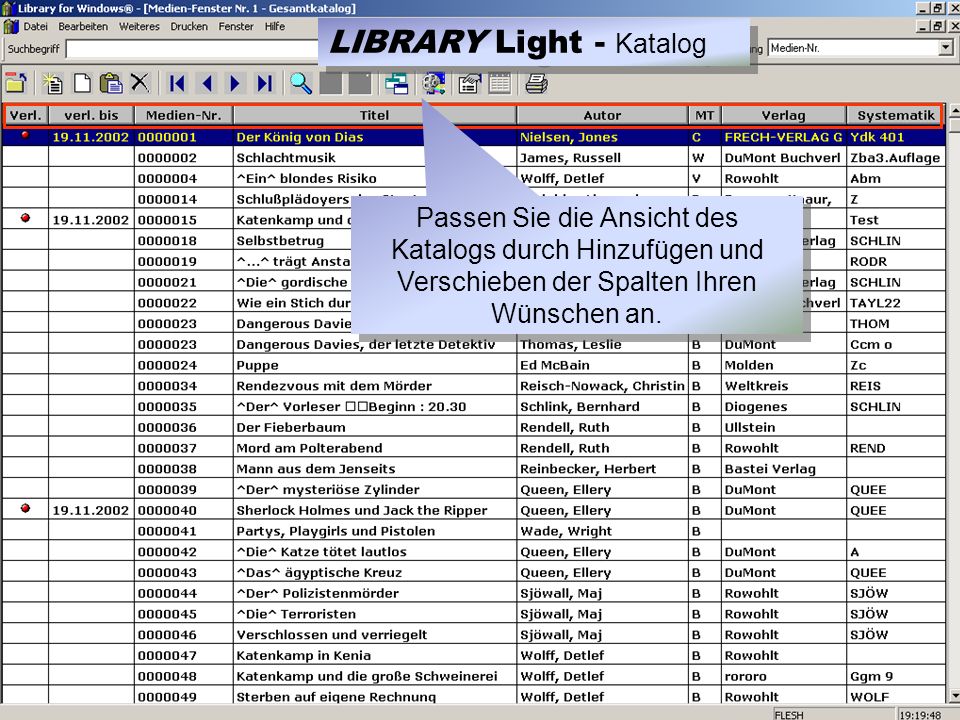Image resolution: width=960 pixels, height=720 pixels.
Task: Click the scrollbar down arrow
Action: pyautogui.click(x=954, y=696)
